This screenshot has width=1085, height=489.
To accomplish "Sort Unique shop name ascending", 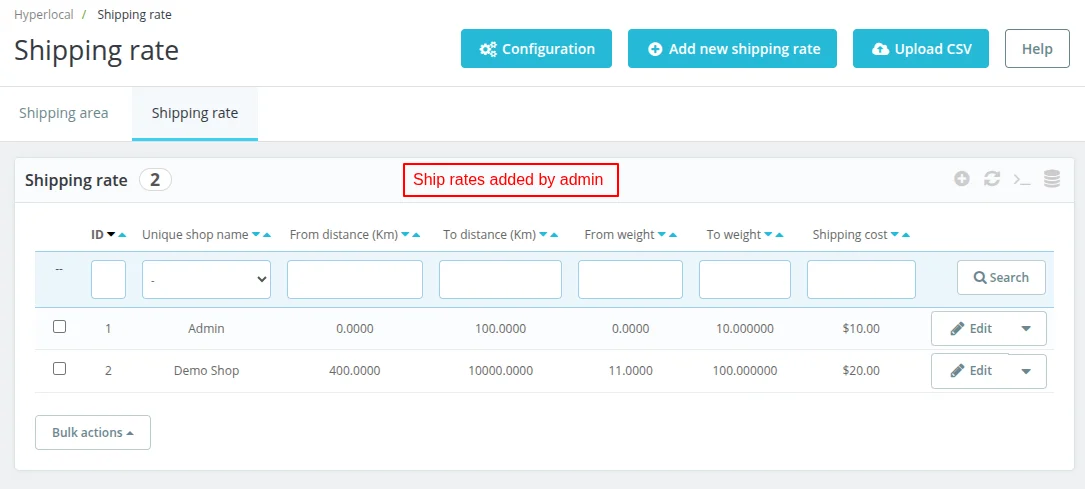I will point(267,235).
